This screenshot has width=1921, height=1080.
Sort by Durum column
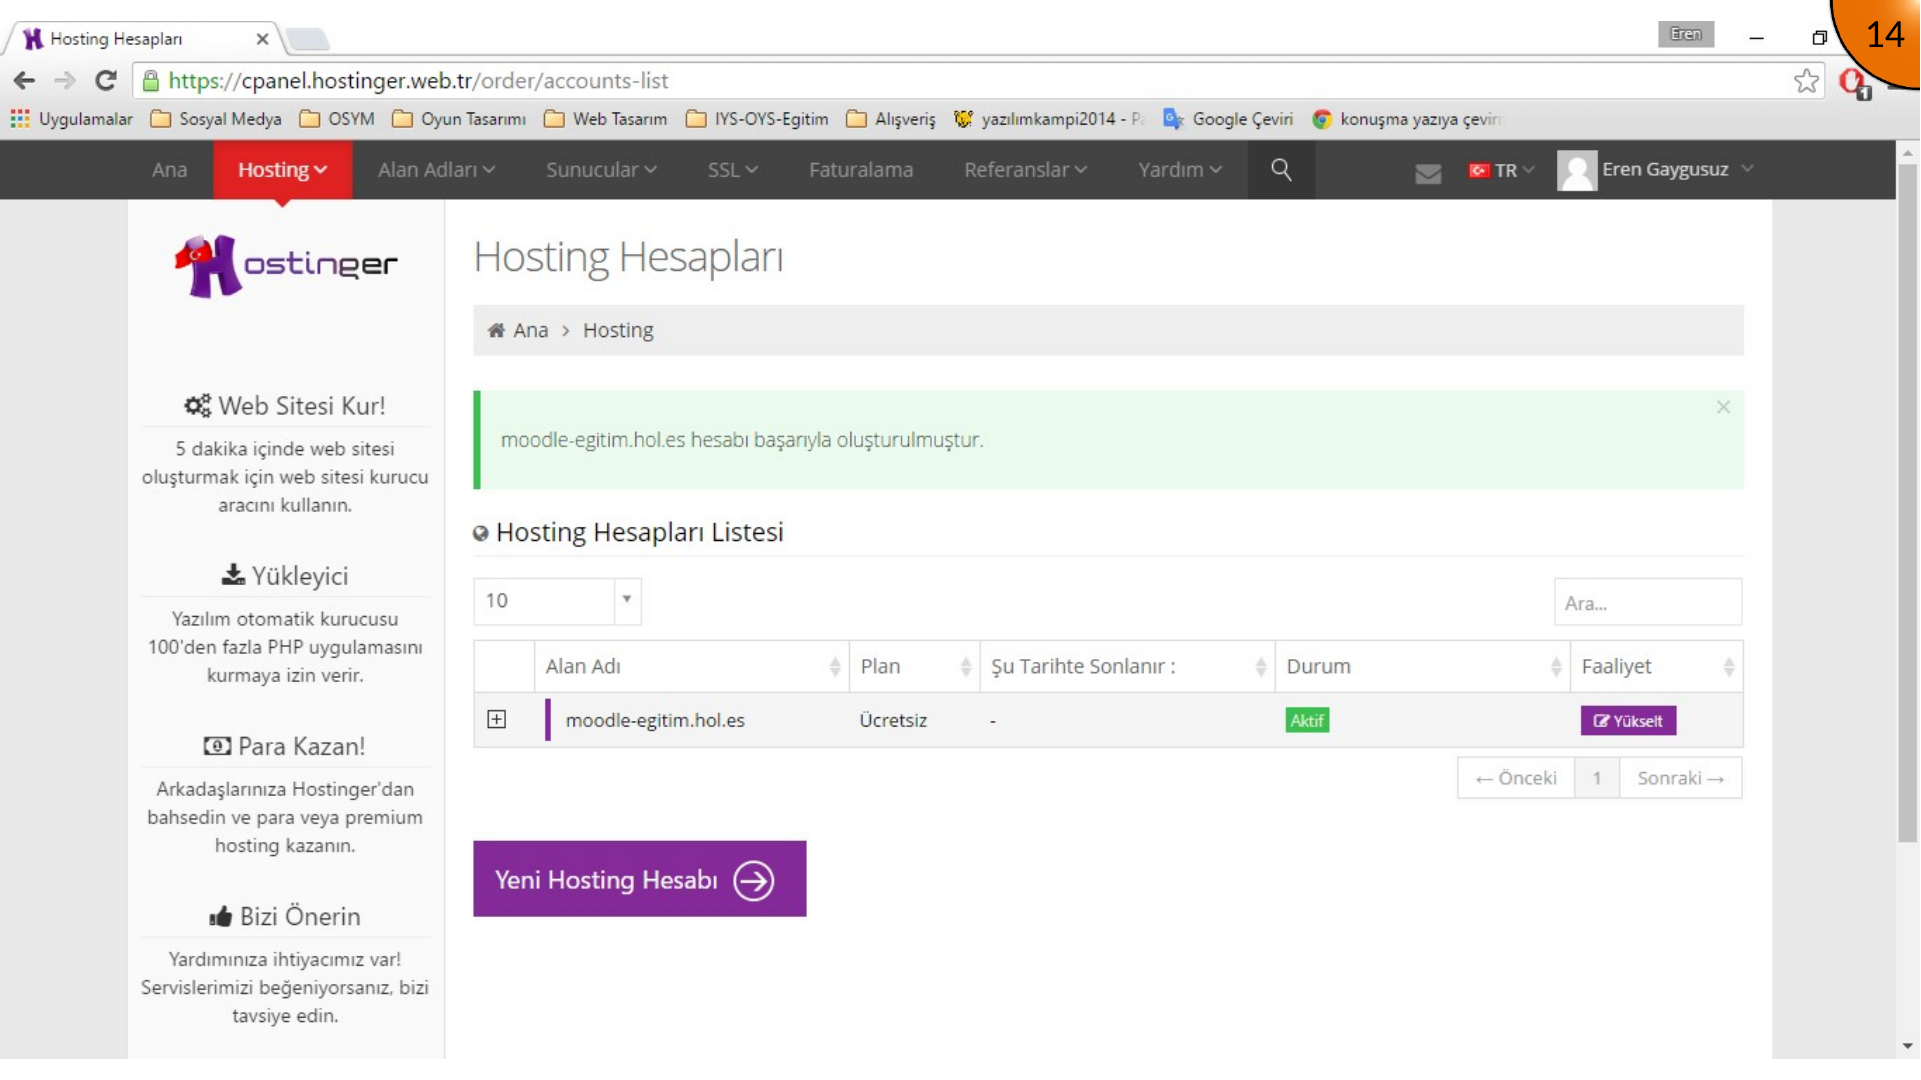pyautogui.click(x=1423, y=667)
